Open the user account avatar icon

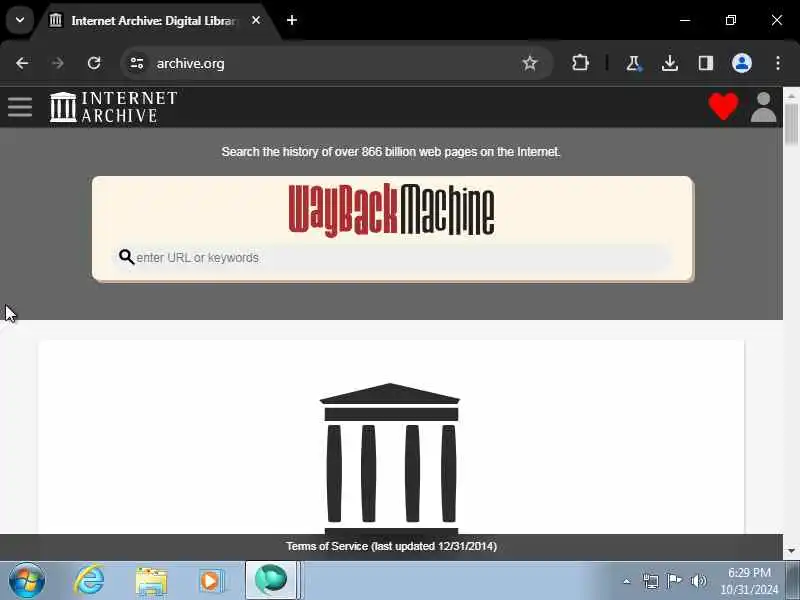[x=763, y=107]
